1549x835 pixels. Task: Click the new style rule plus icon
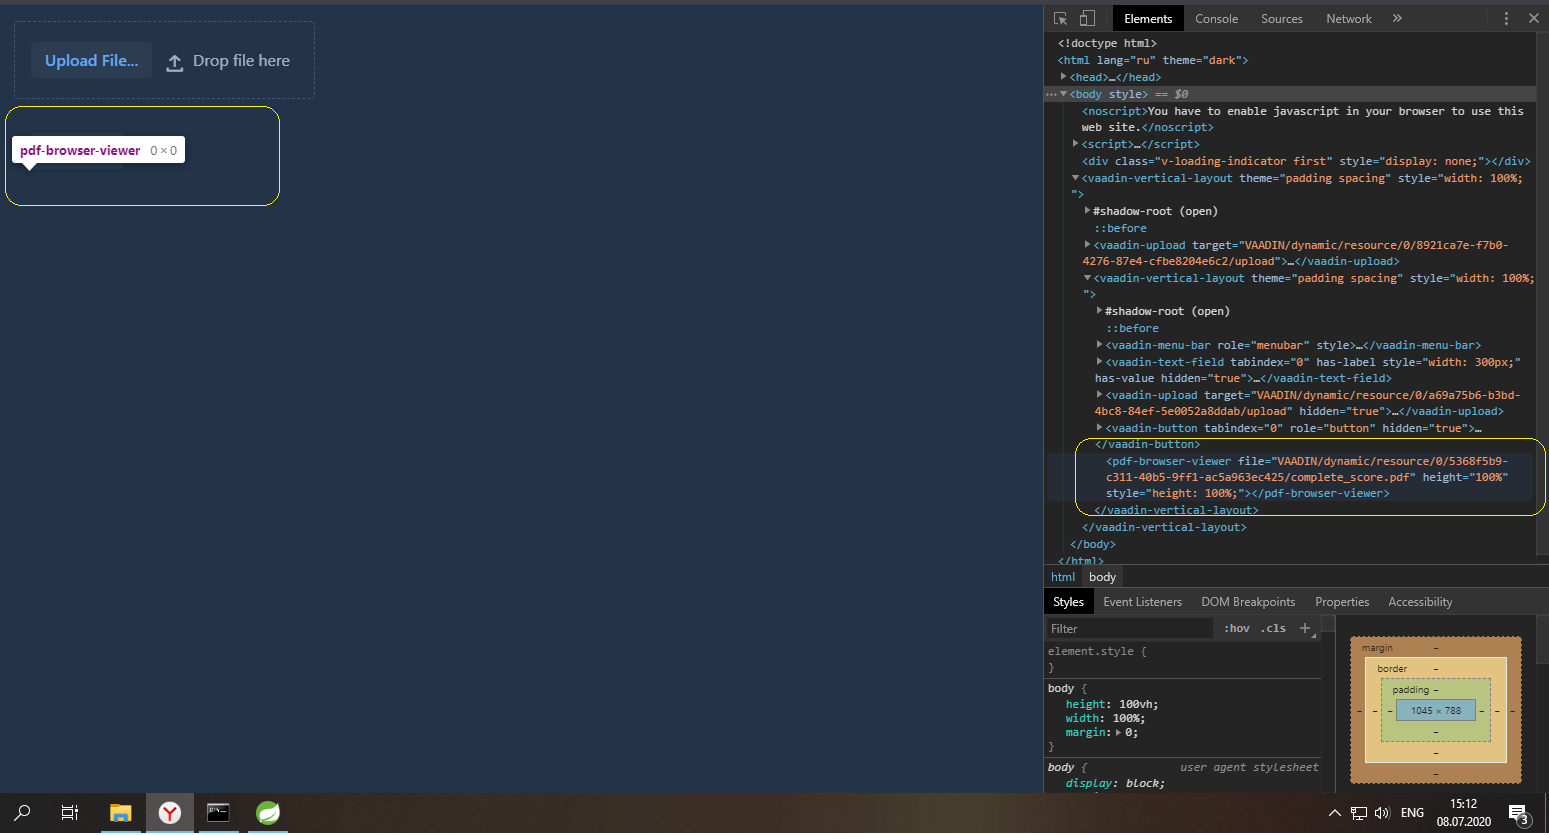coord(1305,628)
